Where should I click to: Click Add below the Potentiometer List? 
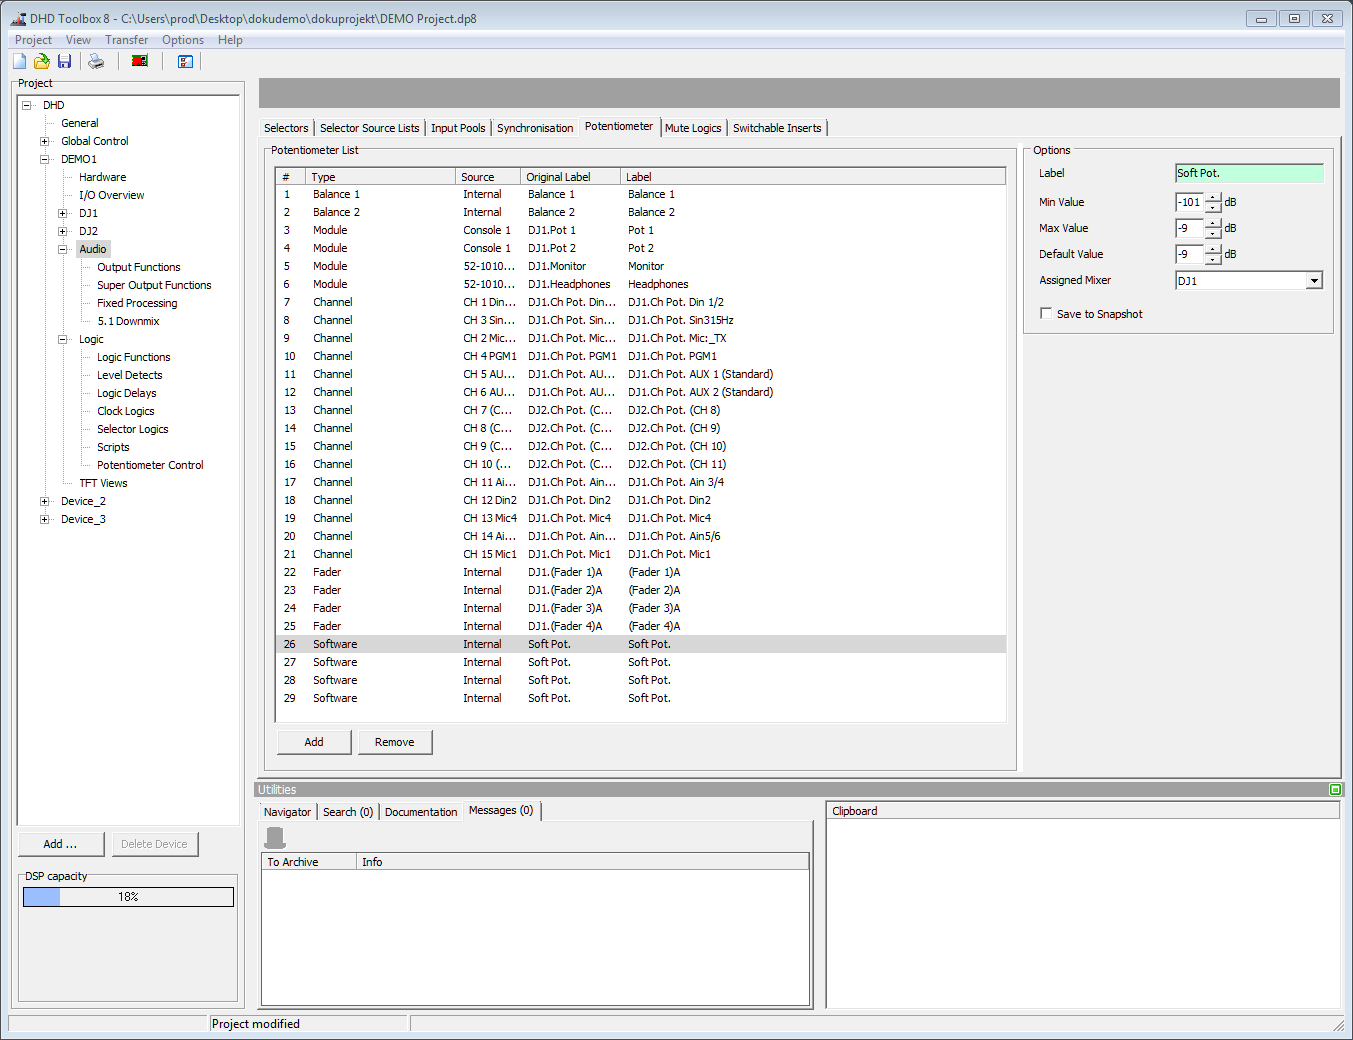(314, 742)
